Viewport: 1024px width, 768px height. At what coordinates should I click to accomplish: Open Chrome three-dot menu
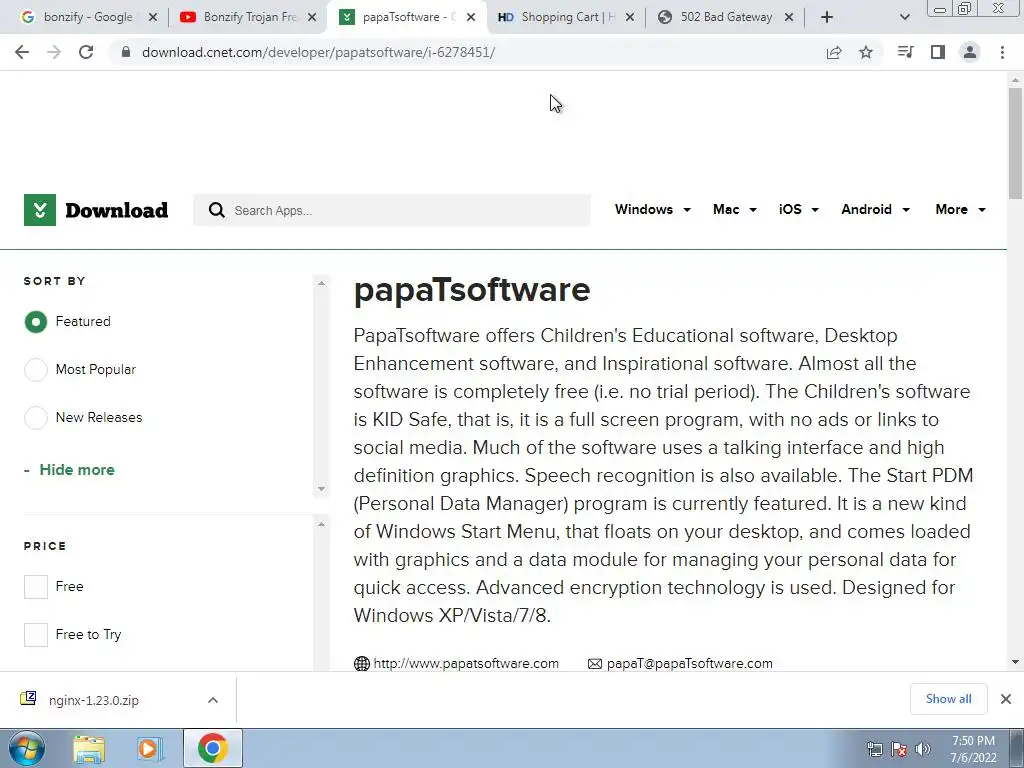click(x=1002, y=52)
